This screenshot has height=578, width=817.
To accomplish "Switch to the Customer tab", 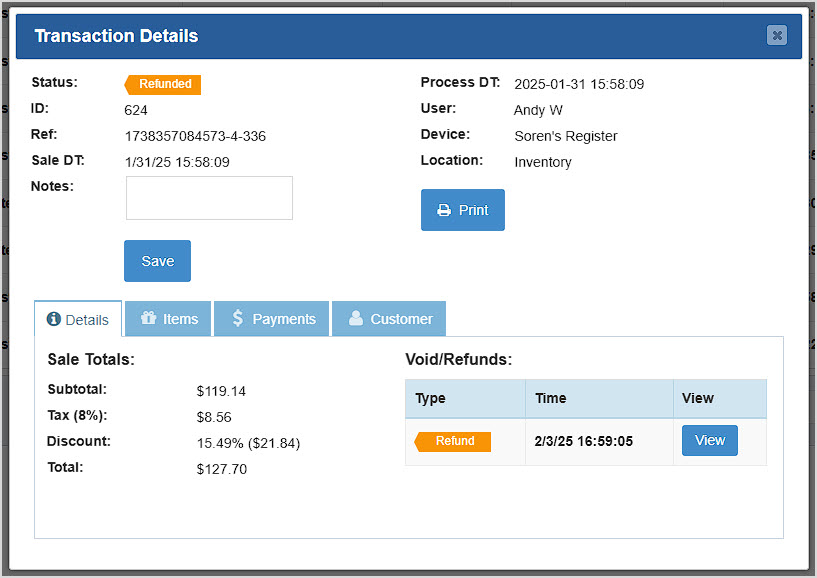I will point(389,318).
